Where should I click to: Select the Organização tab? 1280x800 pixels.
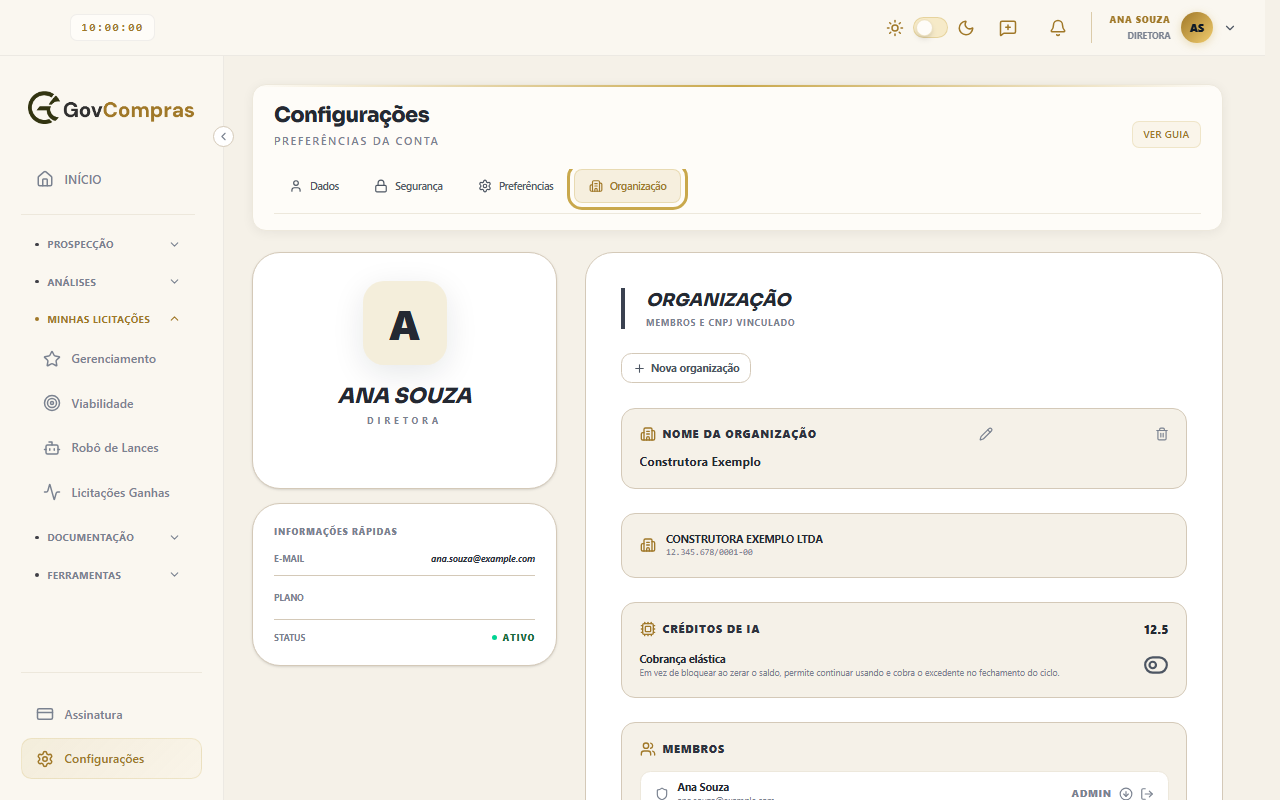[628, 186]
